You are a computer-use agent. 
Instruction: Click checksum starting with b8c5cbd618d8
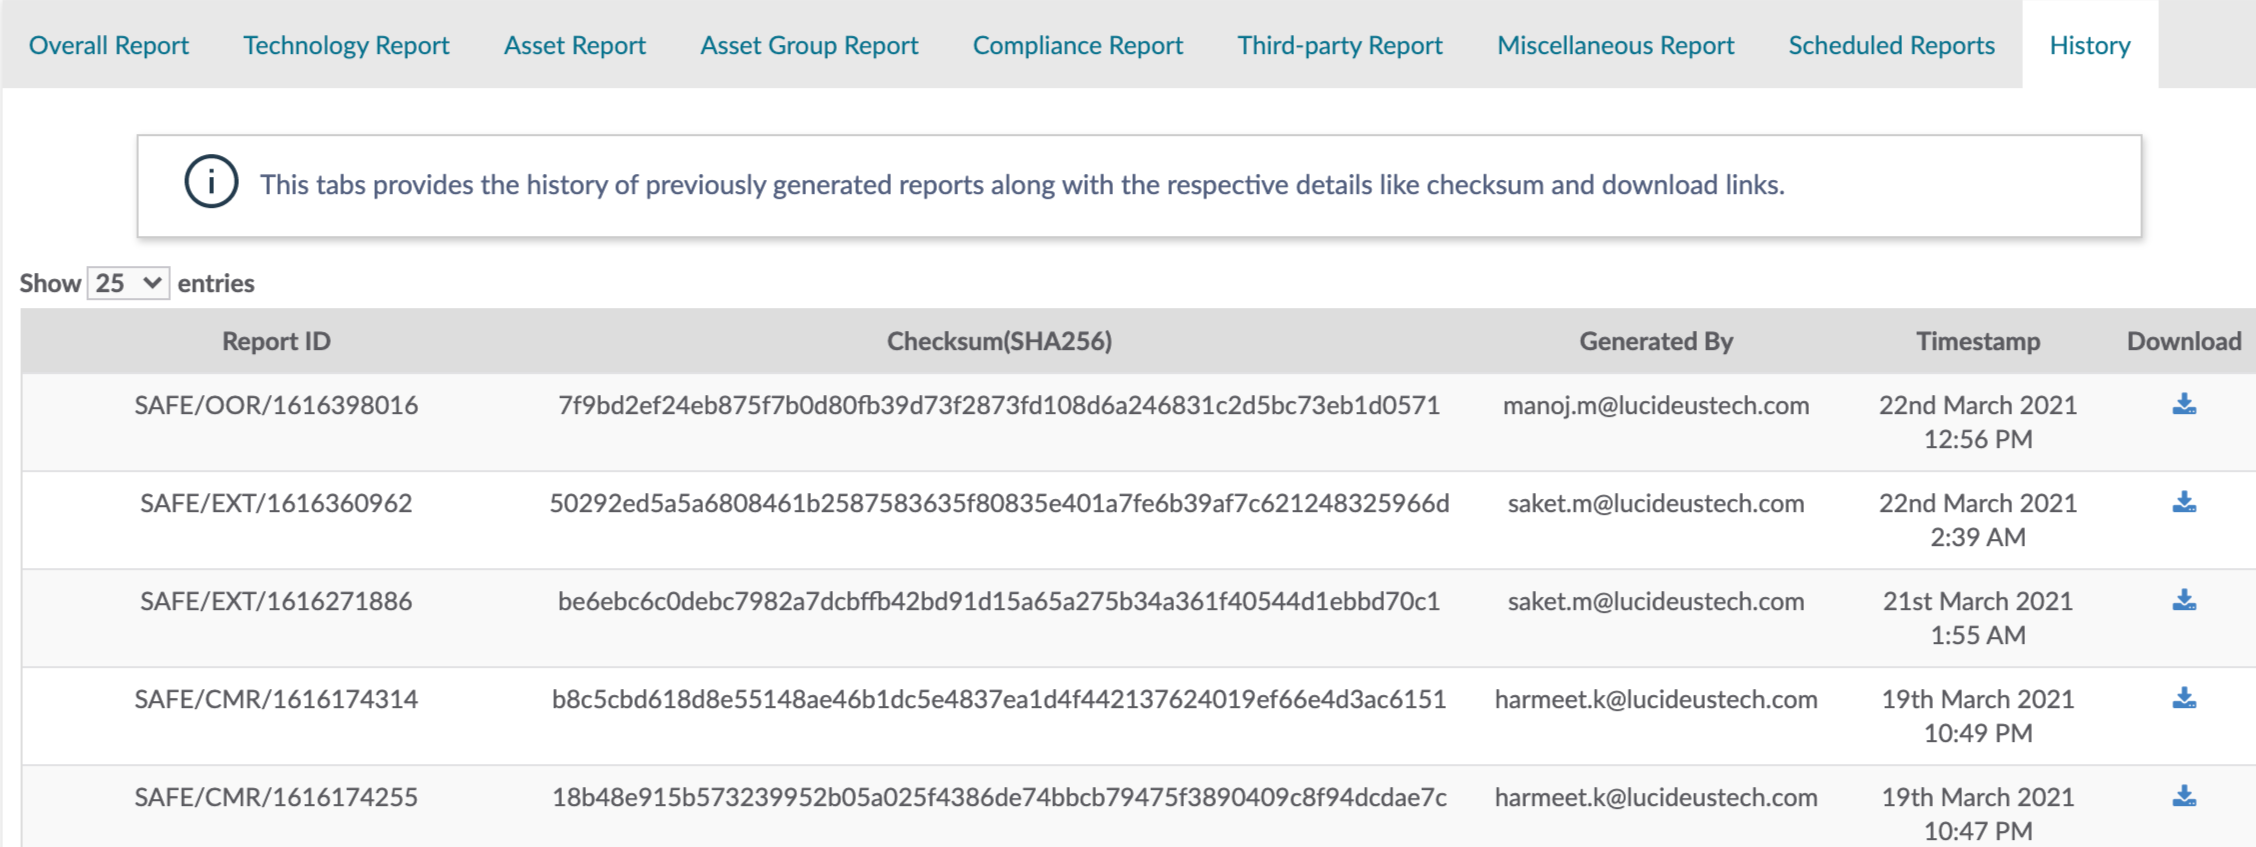(999, 699)
